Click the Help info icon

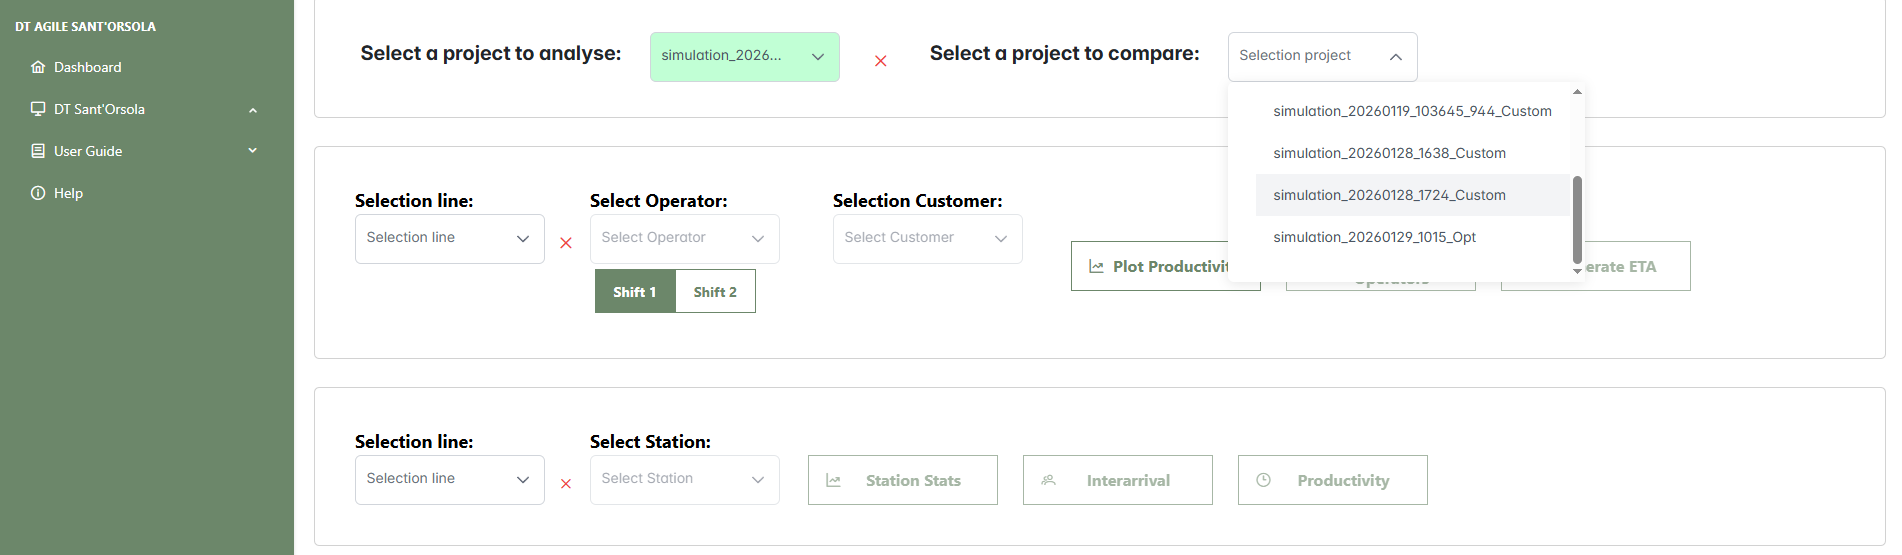[x=38, y=193]
